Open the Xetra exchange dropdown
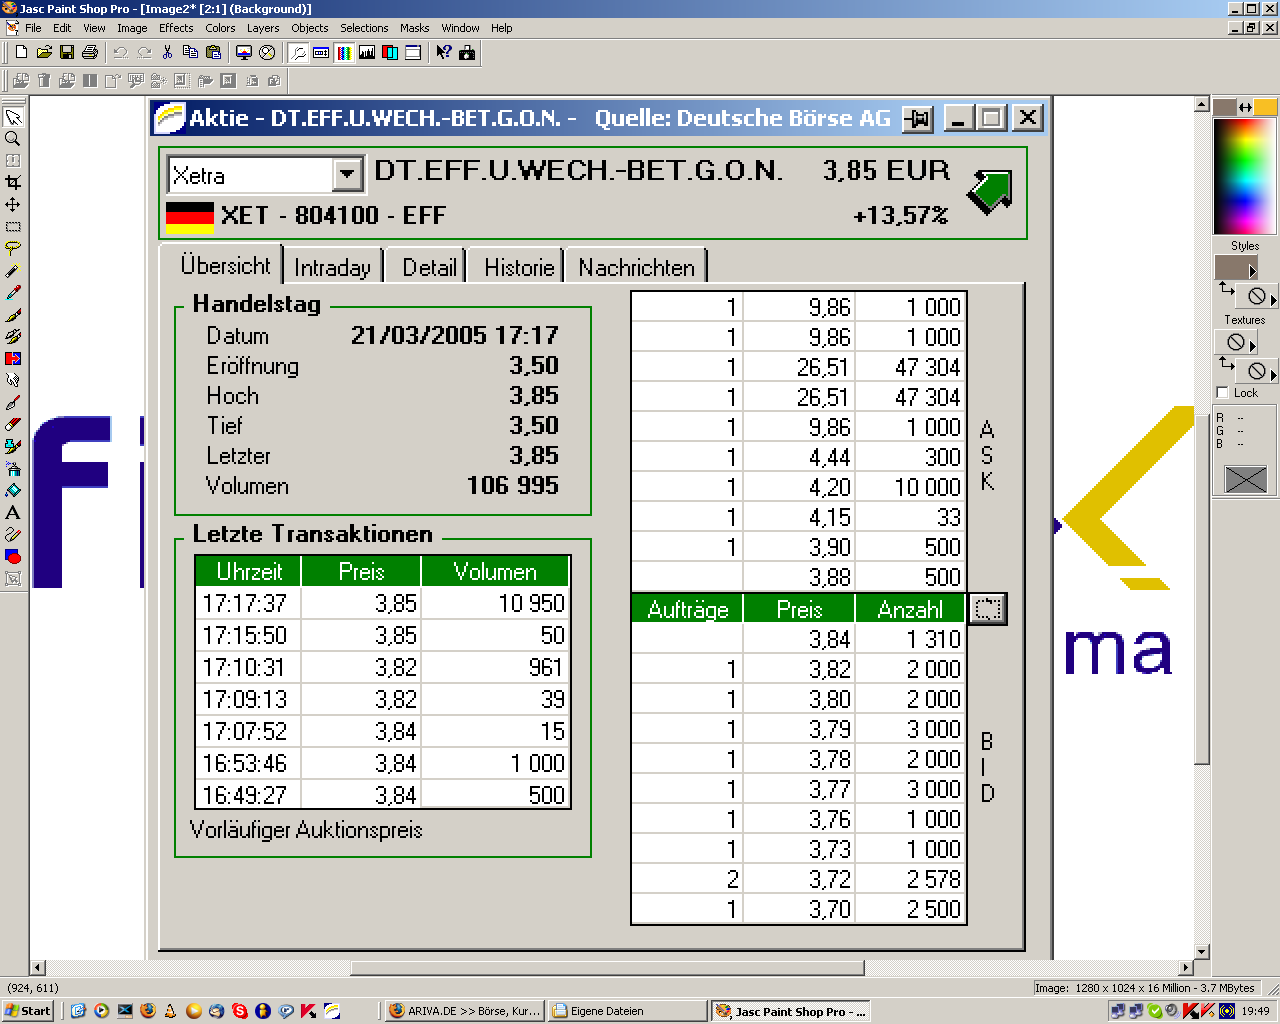This screenshot has width=1280, height=1024. click(x=346, y=175)
